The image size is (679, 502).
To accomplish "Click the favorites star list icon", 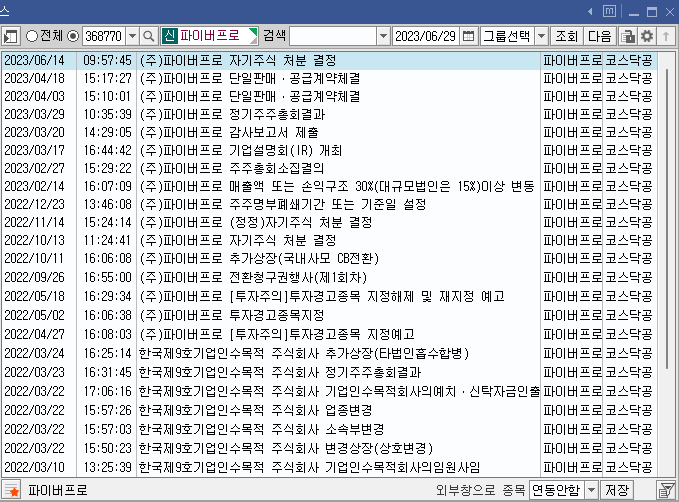I will tap(12, 490).
